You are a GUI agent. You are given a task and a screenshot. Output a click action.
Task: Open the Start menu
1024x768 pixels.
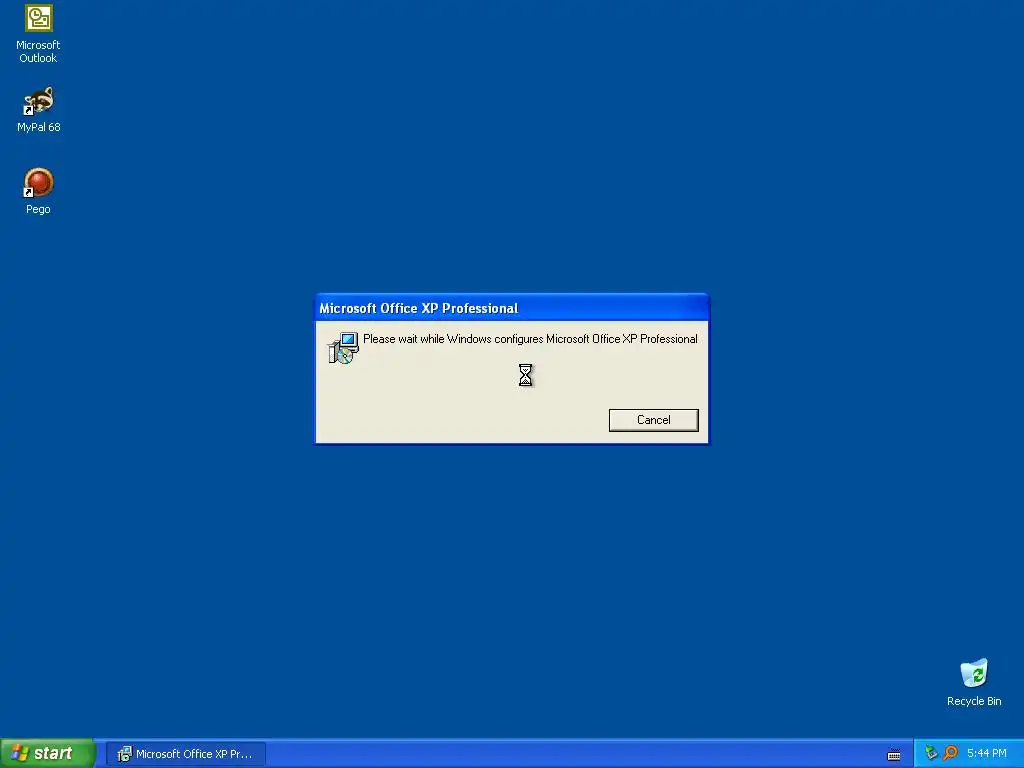click(x=48, y=754)
